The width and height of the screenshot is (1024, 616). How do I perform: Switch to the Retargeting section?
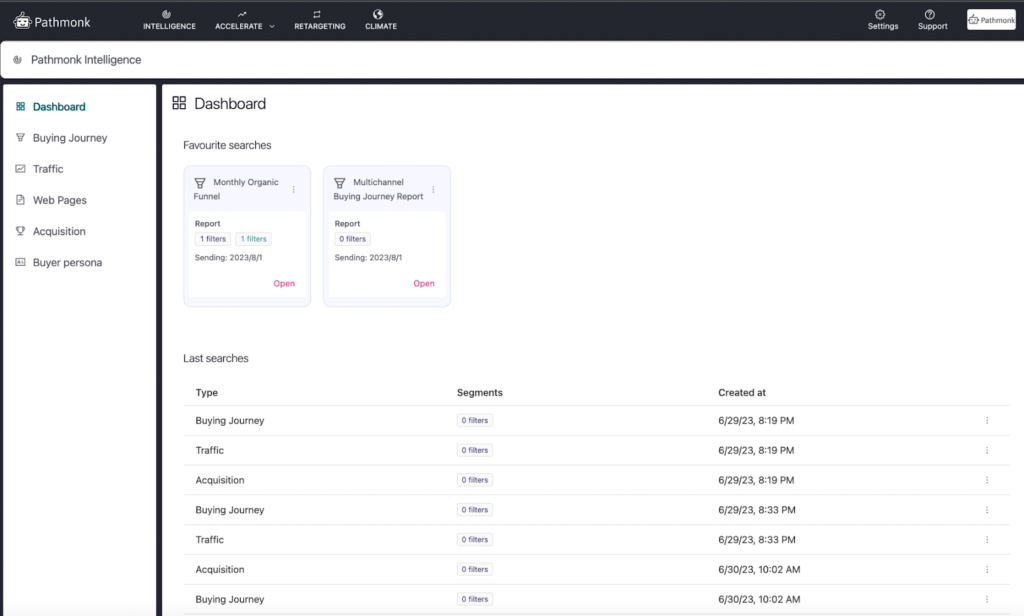pyautogui.click(x=319, y=20)
